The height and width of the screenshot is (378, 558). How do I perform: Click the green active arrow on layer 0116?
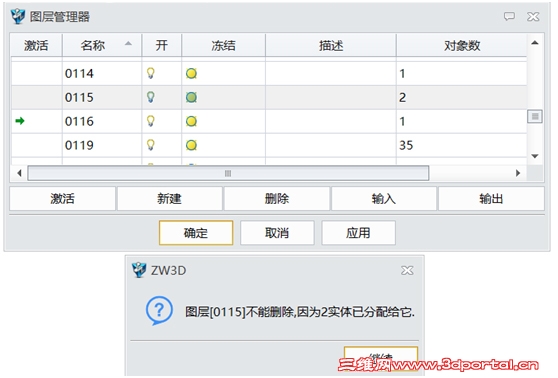tap(20, 121)
